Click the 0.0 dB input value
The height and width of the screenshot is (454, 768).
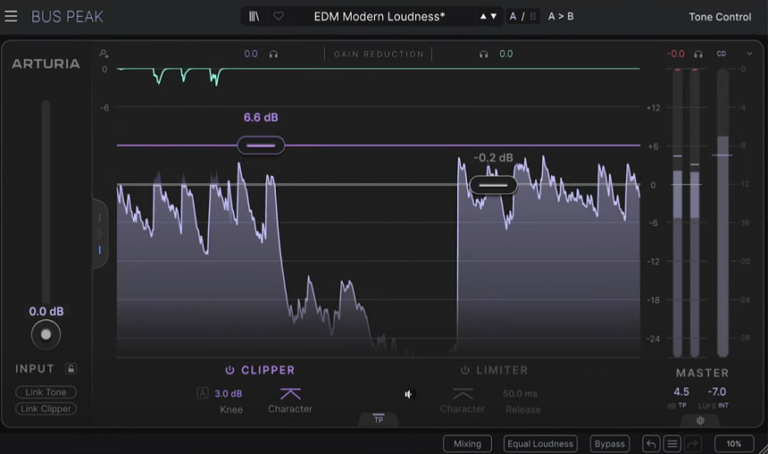point(46,311)
